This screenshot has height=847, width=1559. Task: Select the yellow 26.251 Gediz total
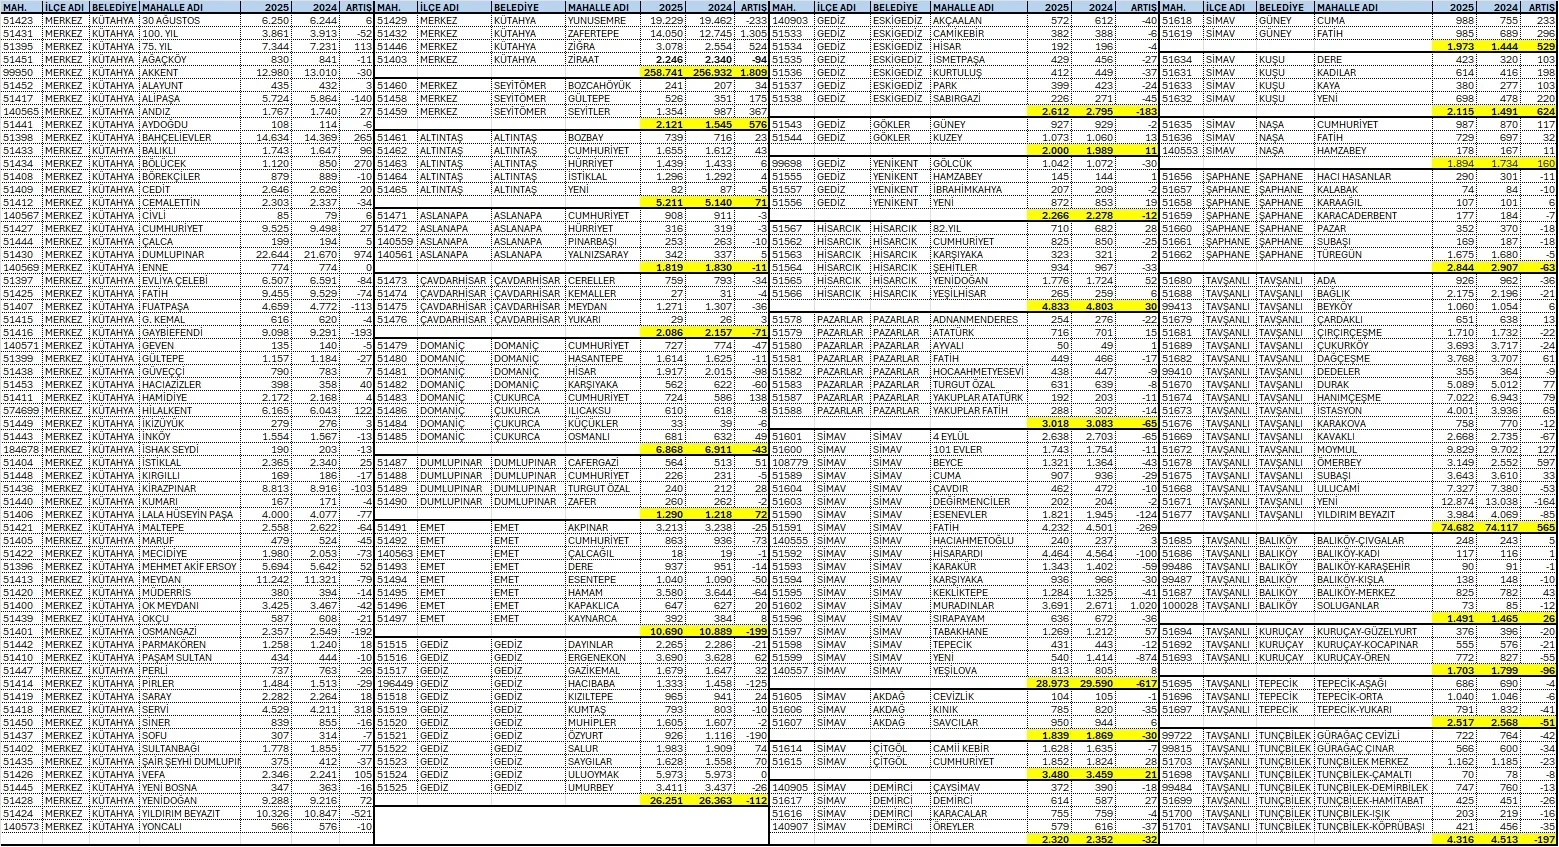click(663, 800)
